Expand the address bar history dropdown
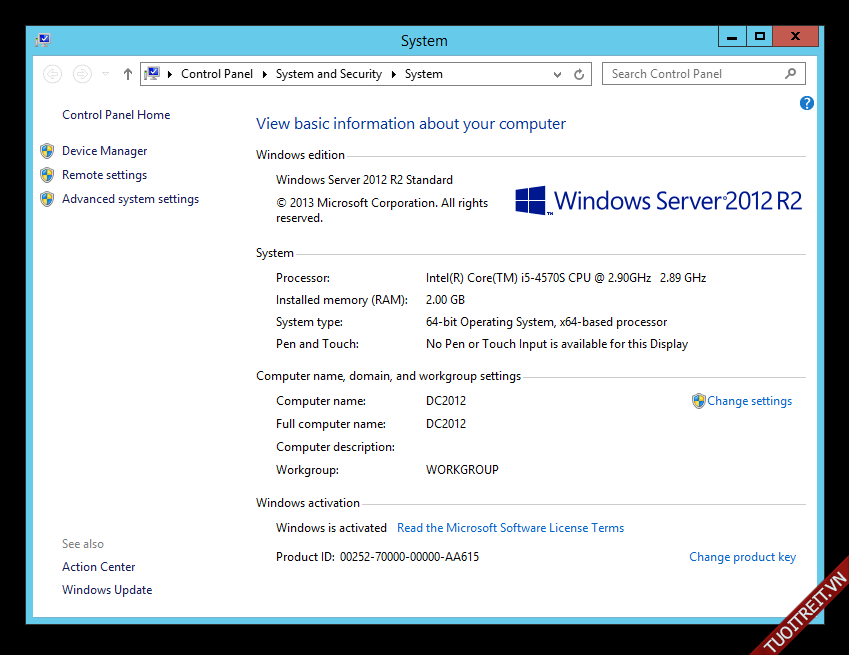The height and width of the screenshot is (655, 849). [x=558, y=74]
